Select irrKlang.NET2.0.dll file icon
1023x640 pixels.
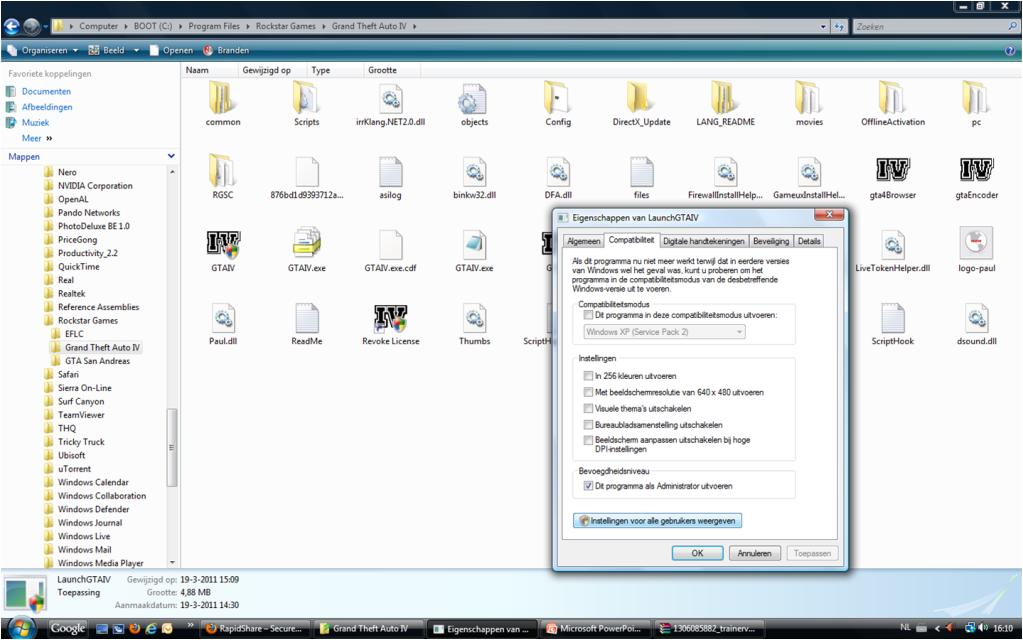[390, 99]
